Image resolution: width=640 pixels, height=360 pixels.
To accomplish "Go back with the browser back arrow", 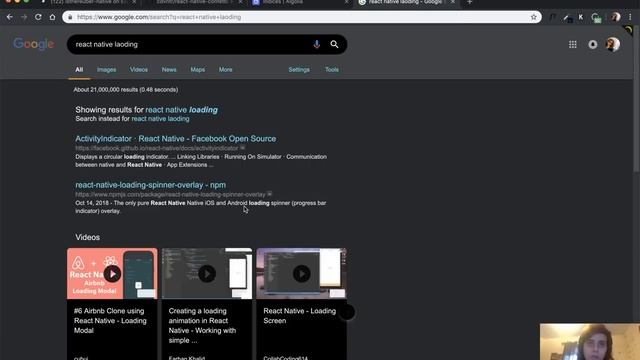I will coord(10,17).
